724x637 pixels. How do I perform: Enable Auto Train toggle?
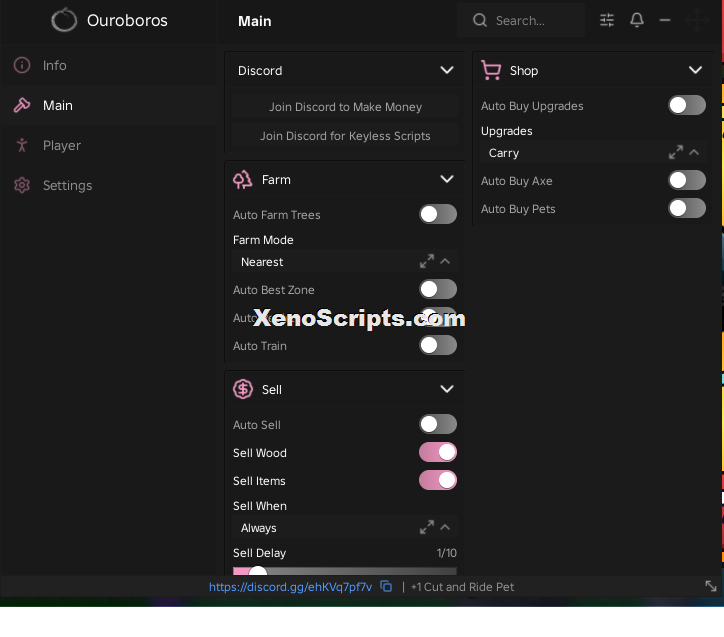pyautogui.click(x=438, y=345)
